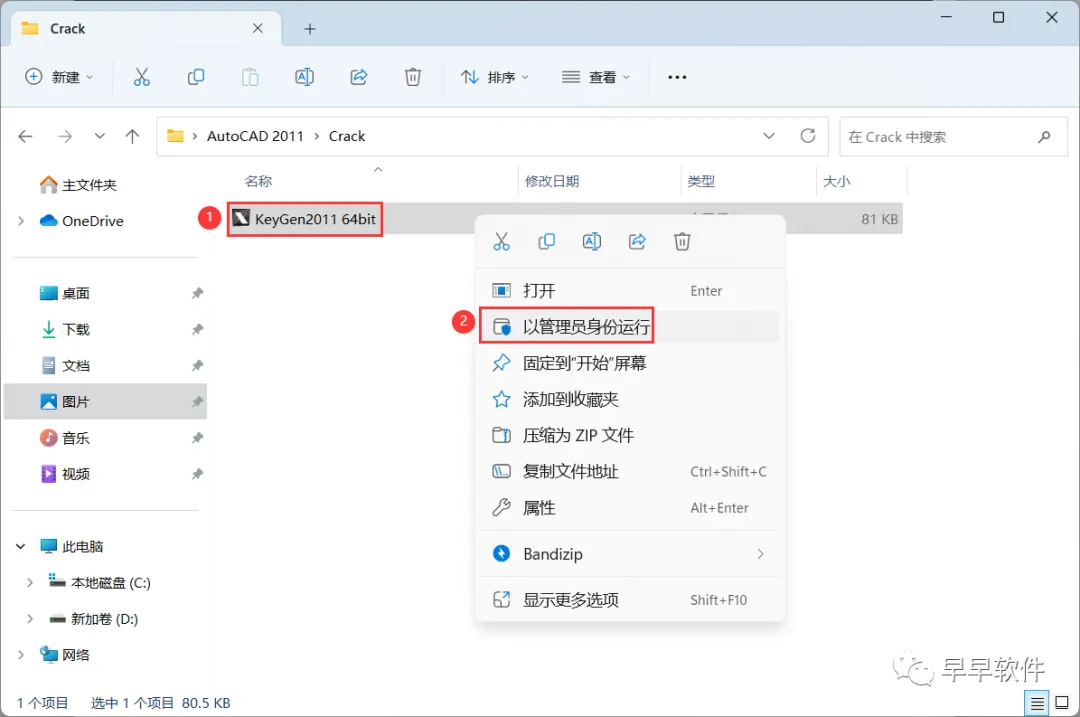The width and height of the screenshot is (1080, 717).
Task: Expand the OneDrive tree node
Action: point(21,221)
